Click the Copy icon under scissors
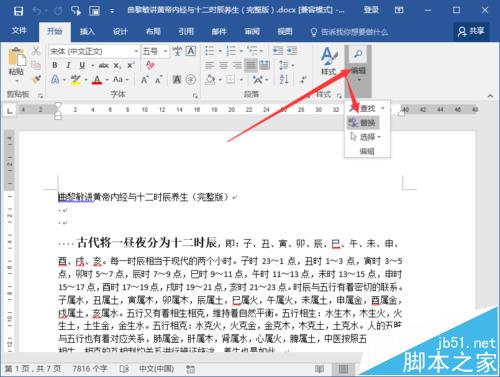 [36, 65]
